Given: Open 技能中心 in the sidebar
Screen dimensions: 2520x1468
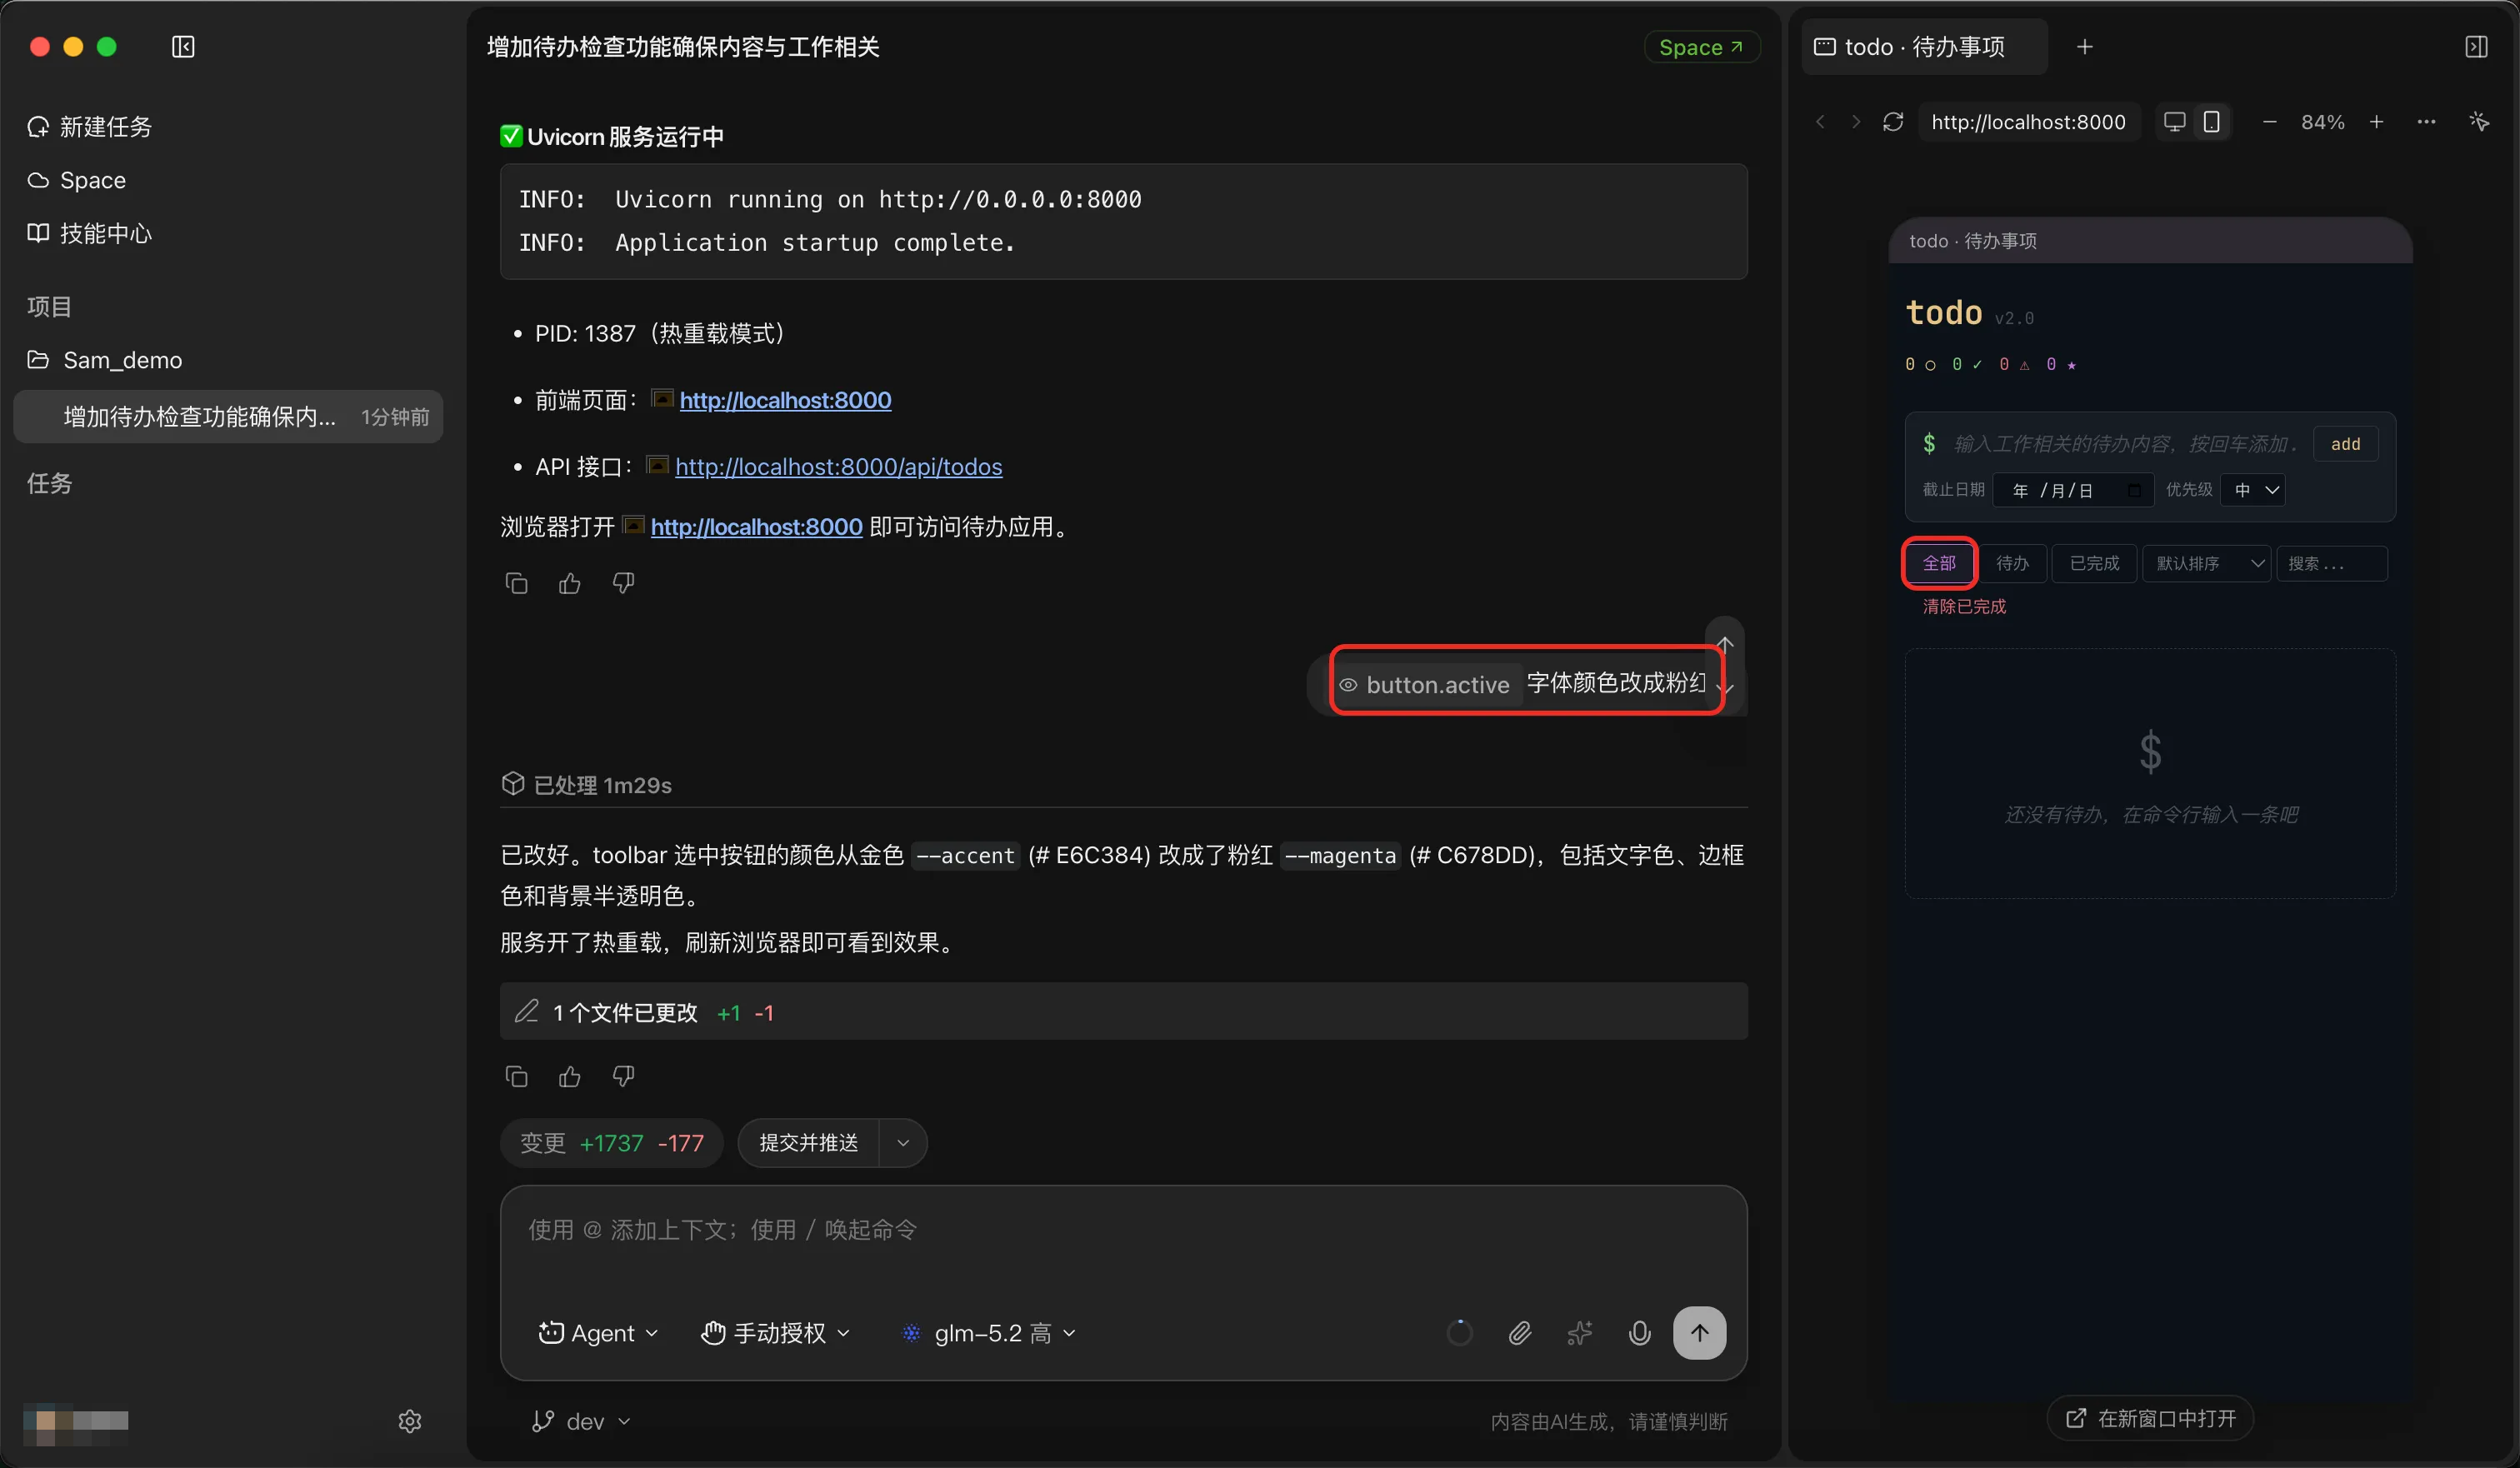Looking at the screenshot, I should point(90,233).
